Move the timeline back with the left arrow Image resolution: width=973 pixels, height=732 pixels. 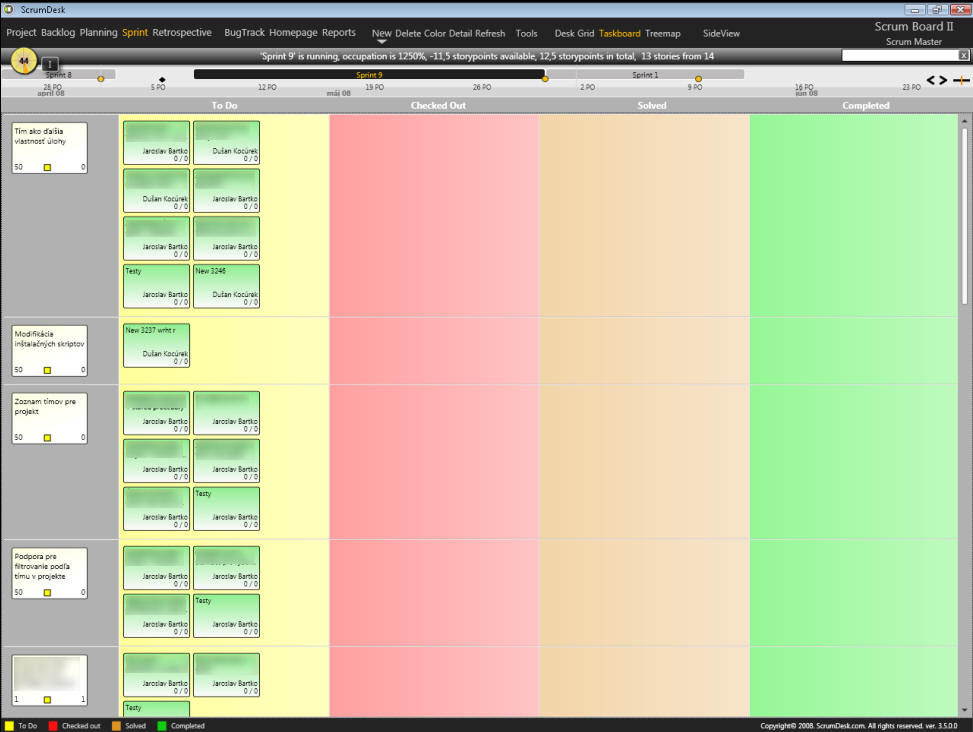pyautogui.click(x=931, y=80)
